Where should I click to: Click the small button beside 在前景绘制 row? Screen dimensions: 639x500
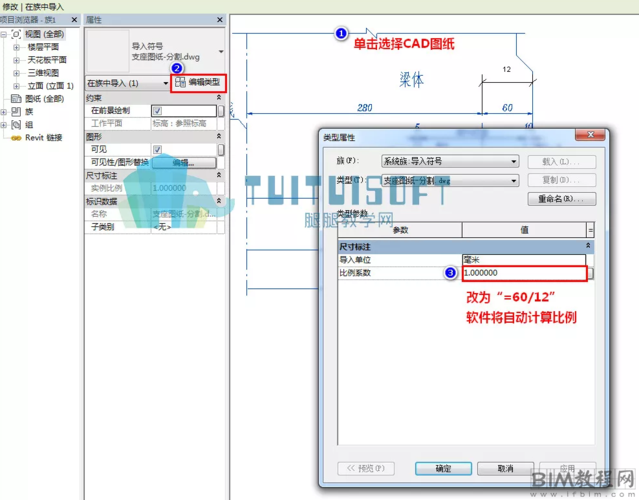(x=221, y=111)
